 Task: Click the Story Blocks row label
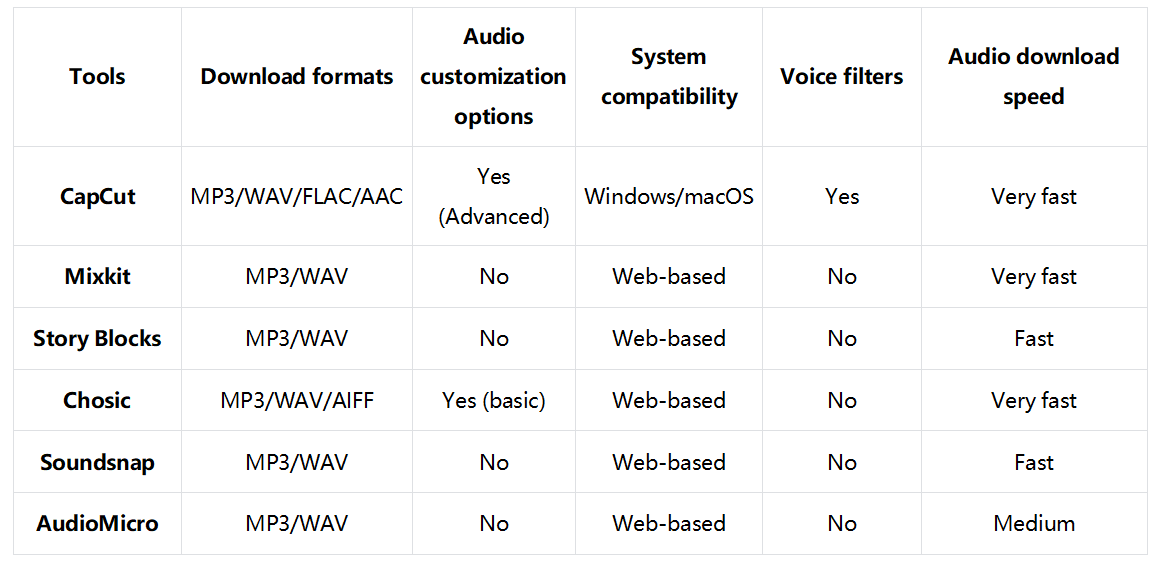[97, 338]
